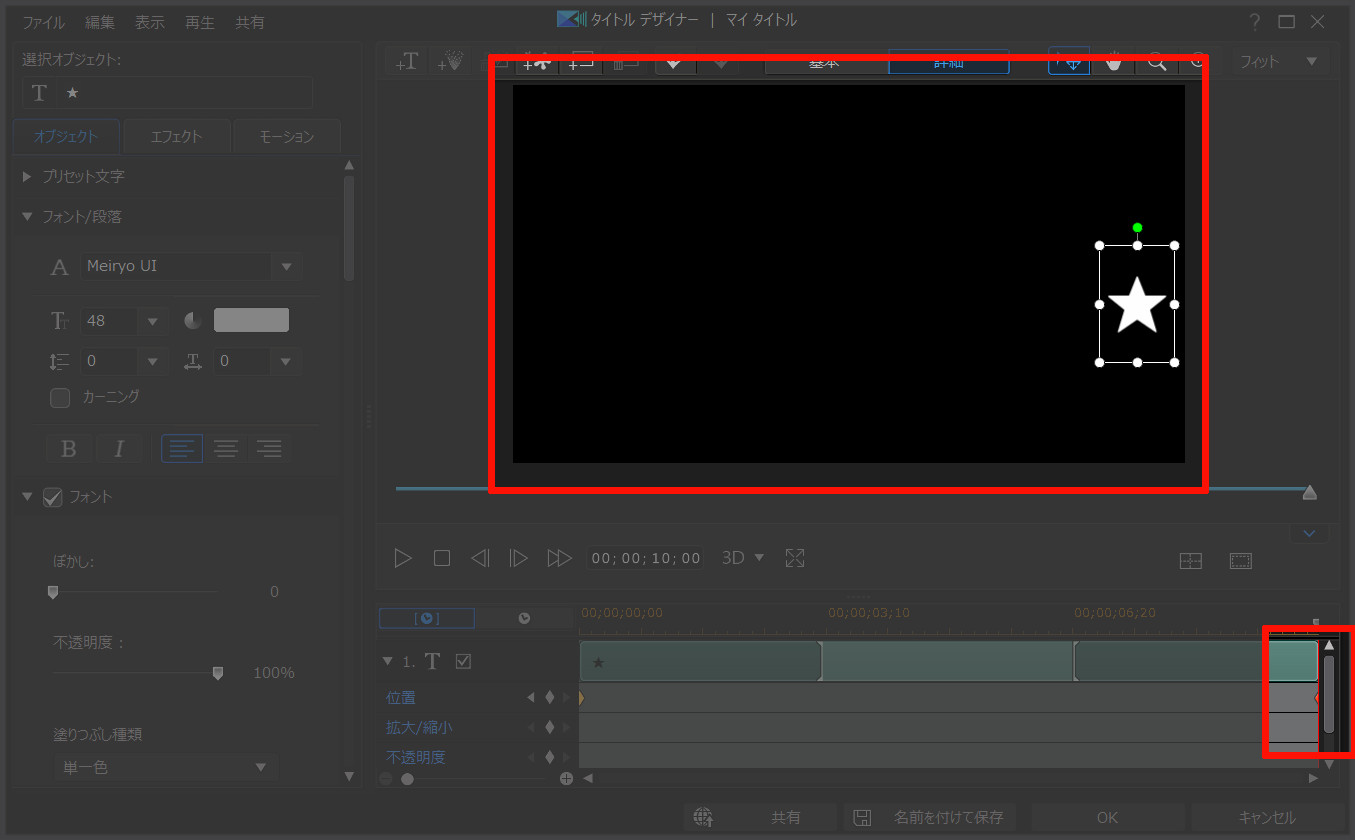Collapse the フォント/段落 section
This screenshot has height=840, width=1355.
(27, 216)
